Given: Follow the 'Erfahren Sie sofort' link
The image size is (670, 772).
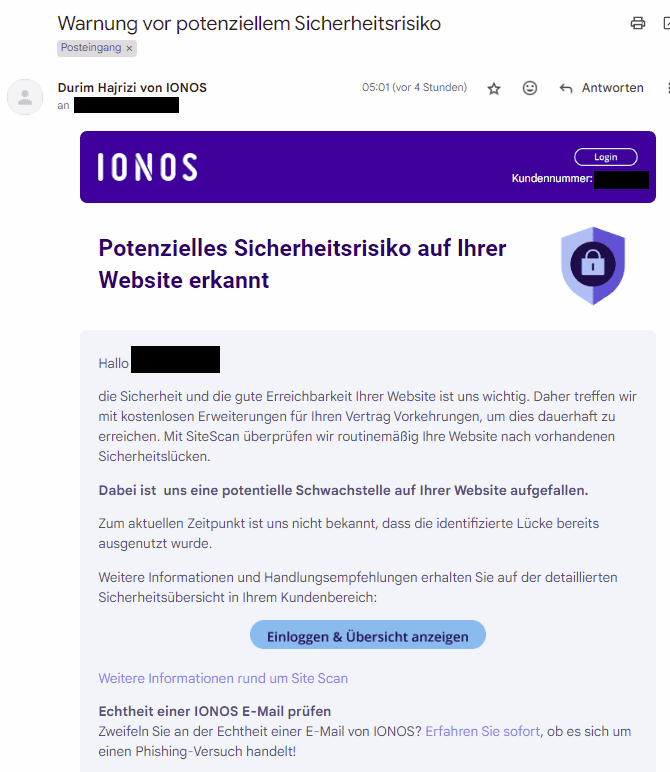Looking at the screenshot, I should (x=483, y=731).
